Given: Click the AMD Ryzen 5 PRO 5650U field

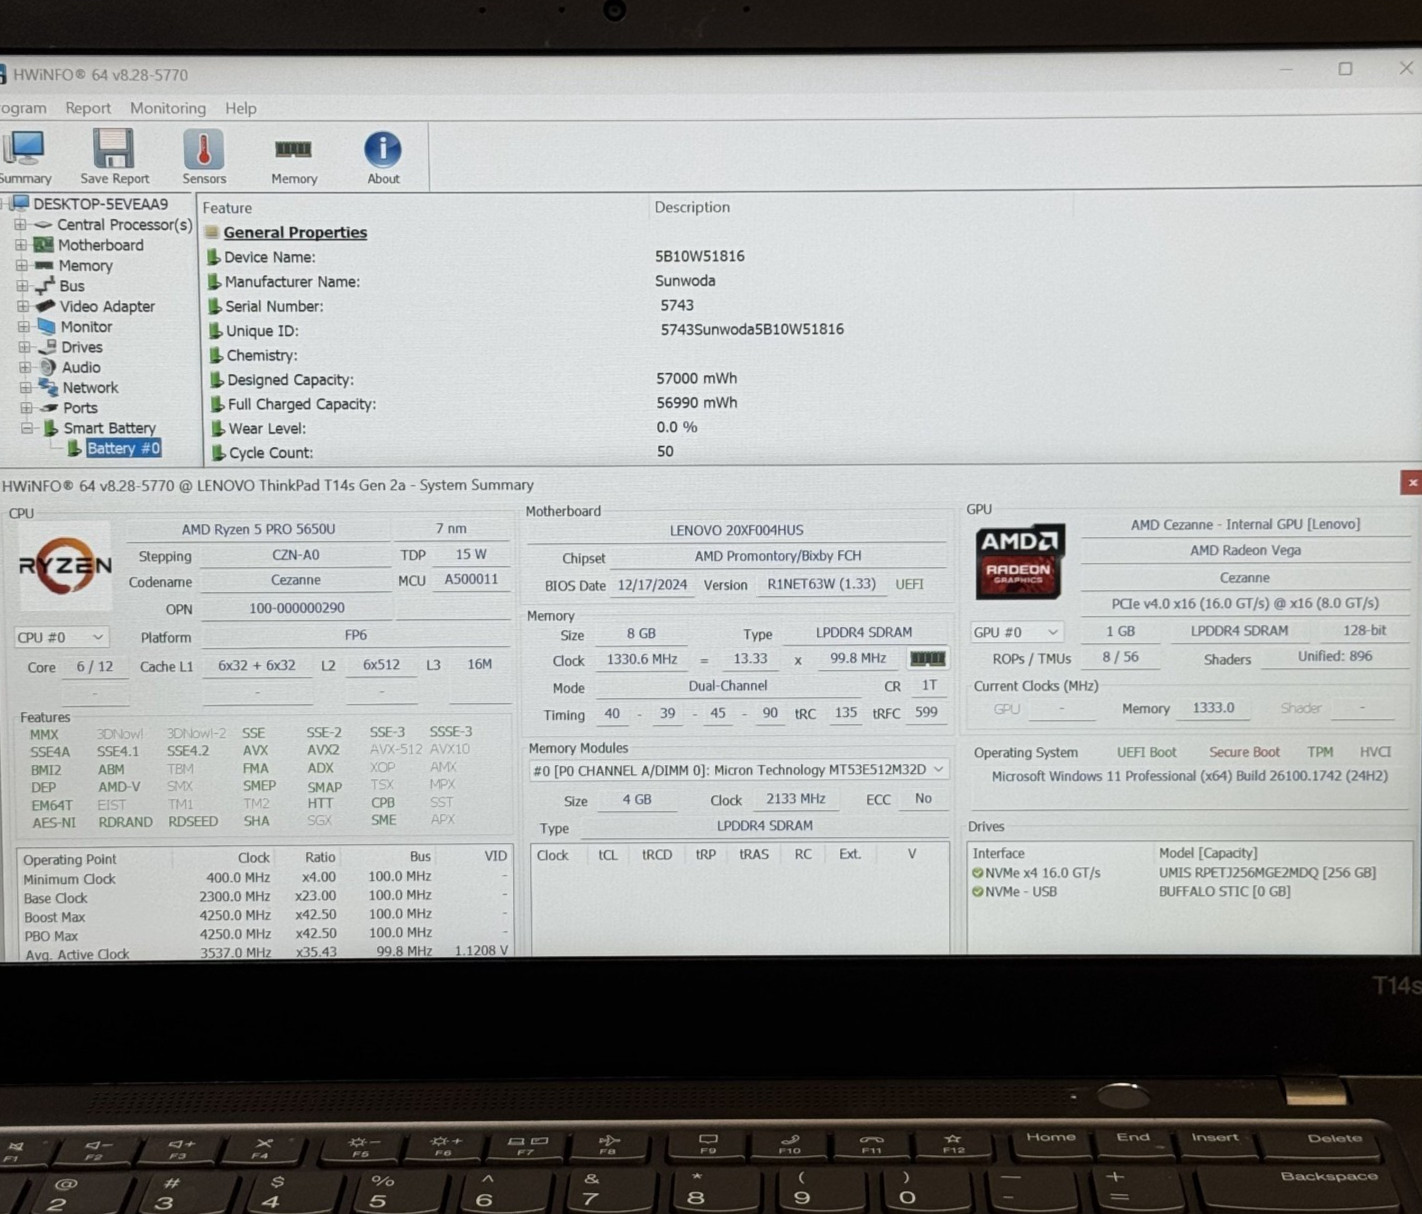Looking at the screenshot, I should click(258, 529).
